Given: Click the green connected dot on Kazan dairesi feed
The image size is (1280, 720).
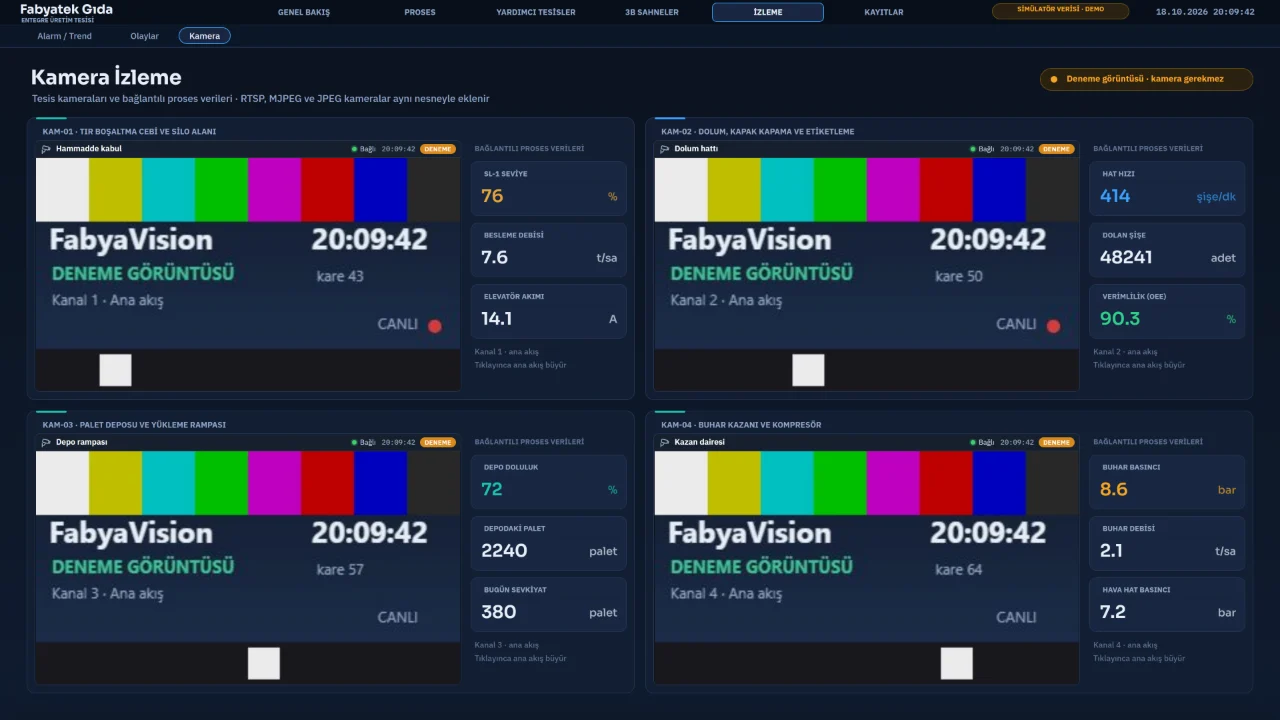Looking at the screenshot, I should (x=973, y=442).
